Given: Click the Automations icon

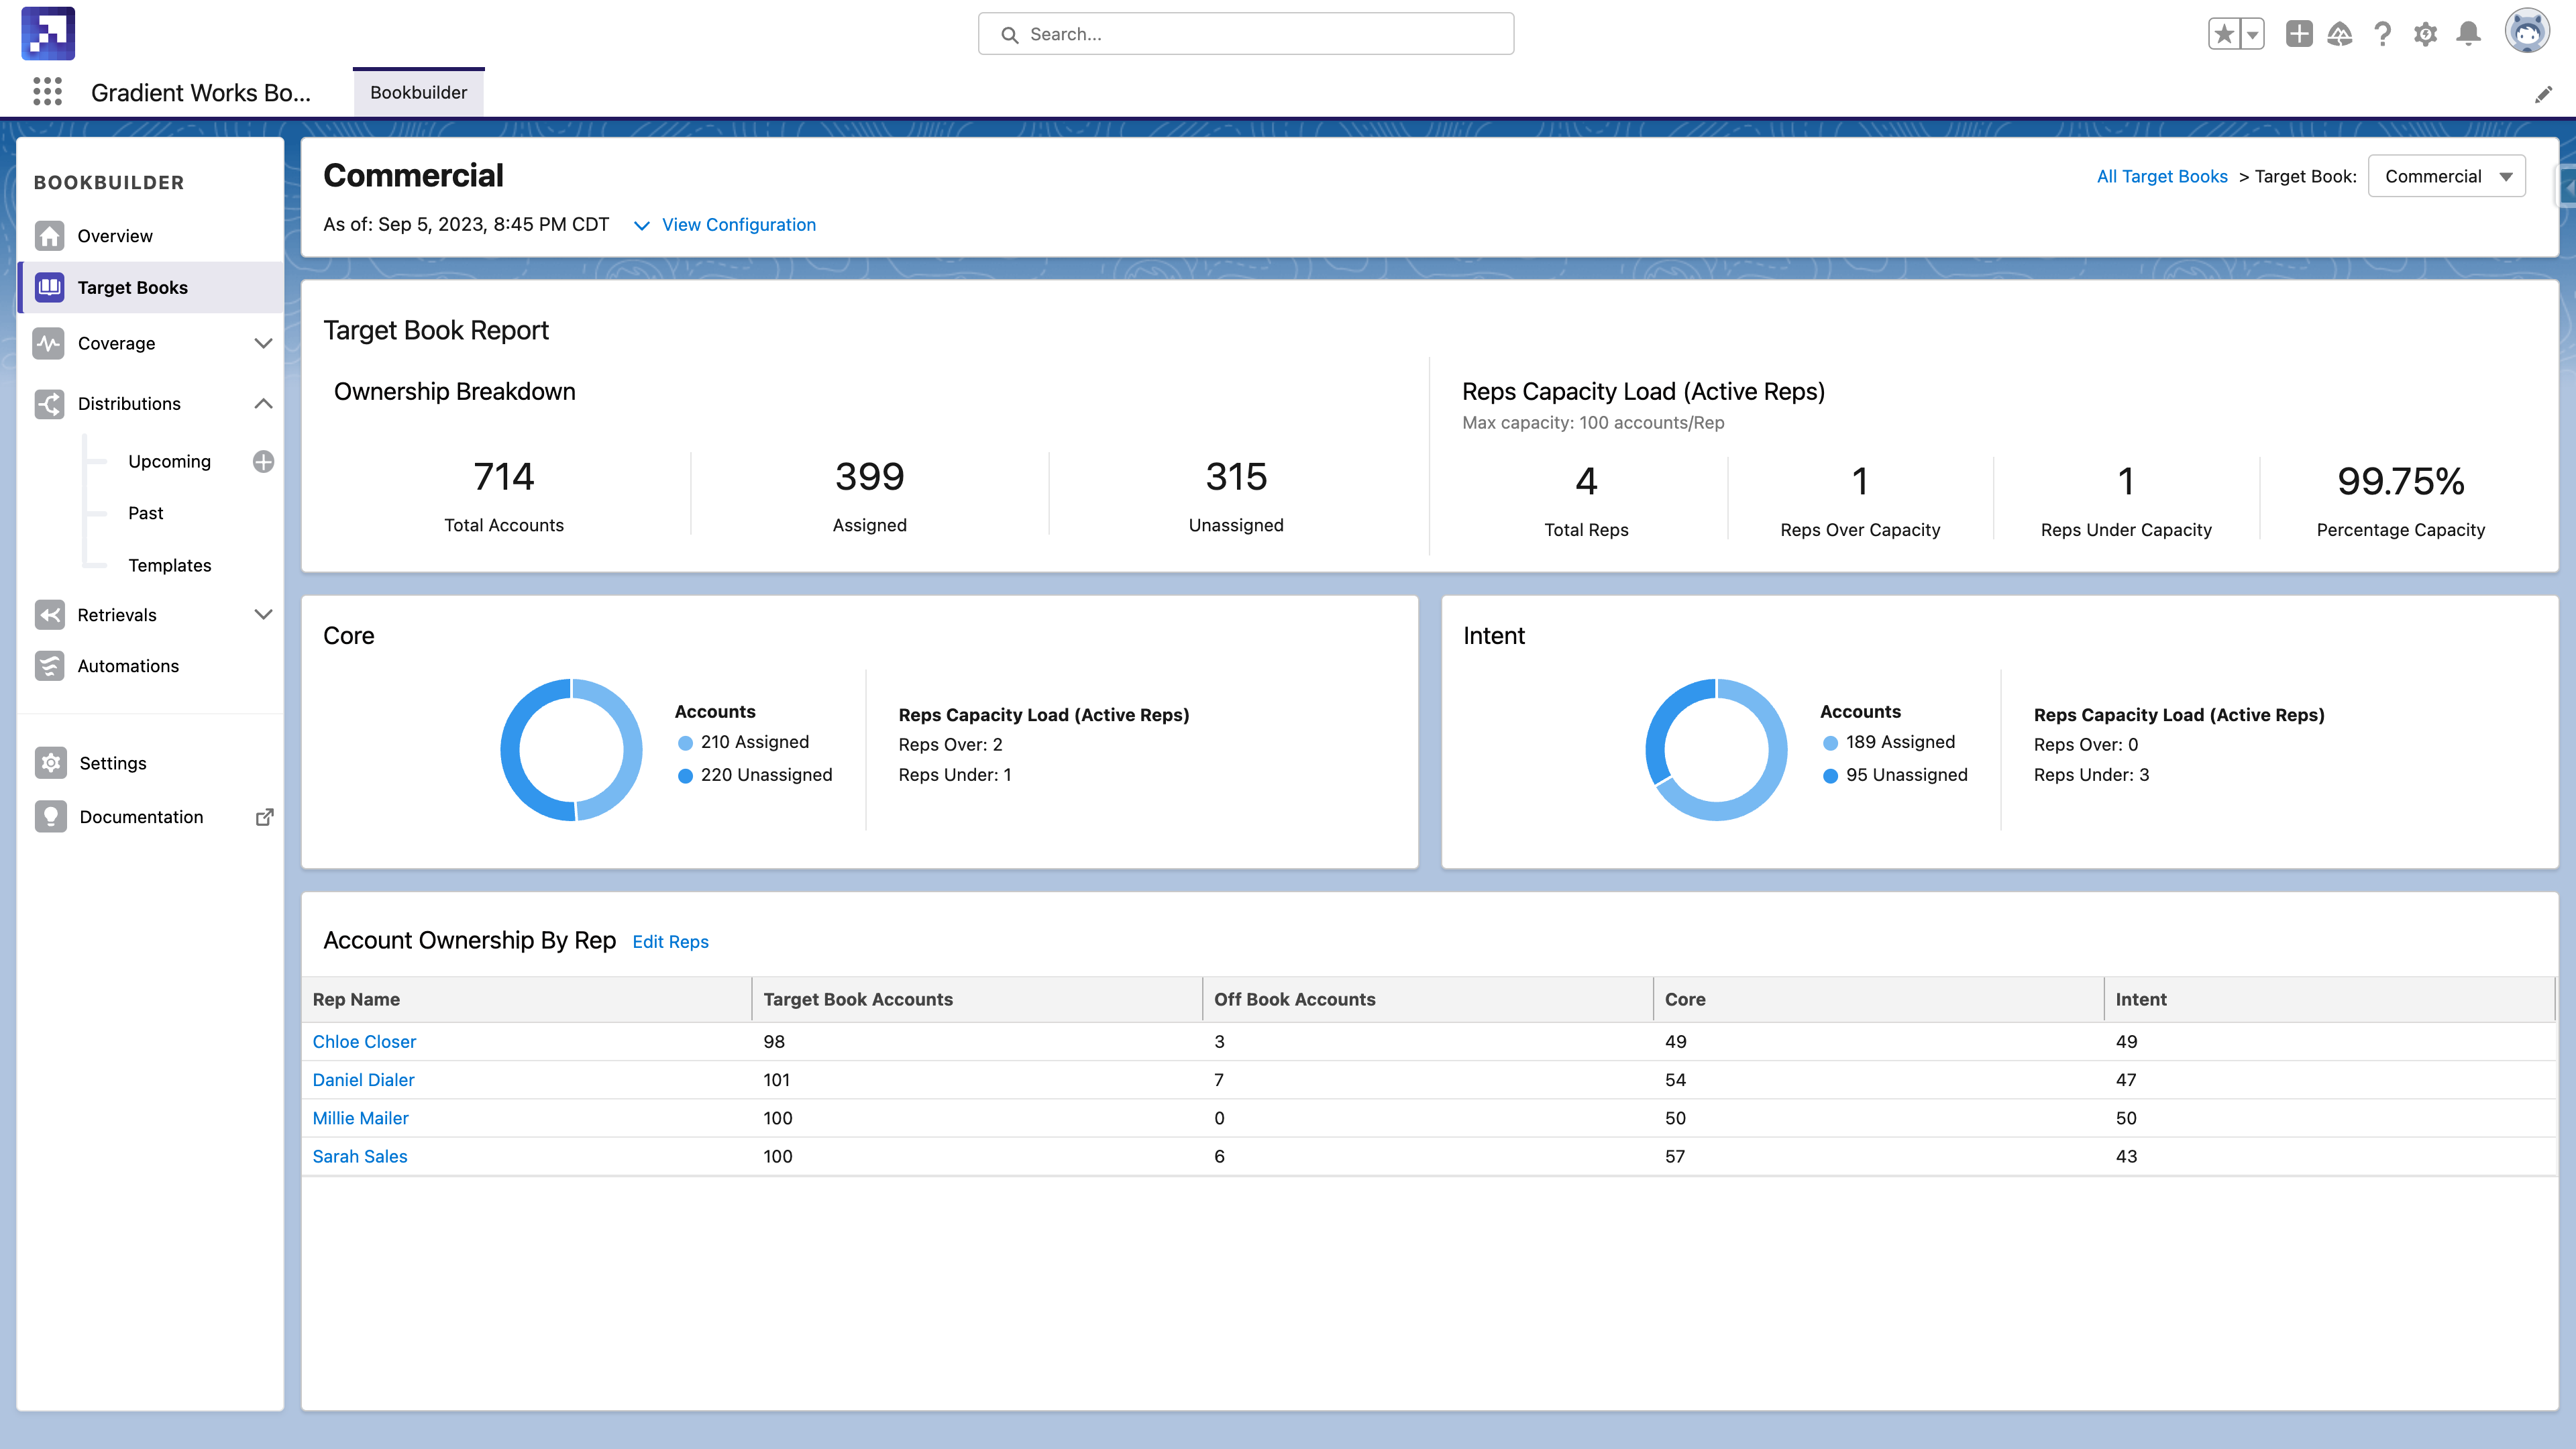Looking at the screenshot, I should [49, 666].
